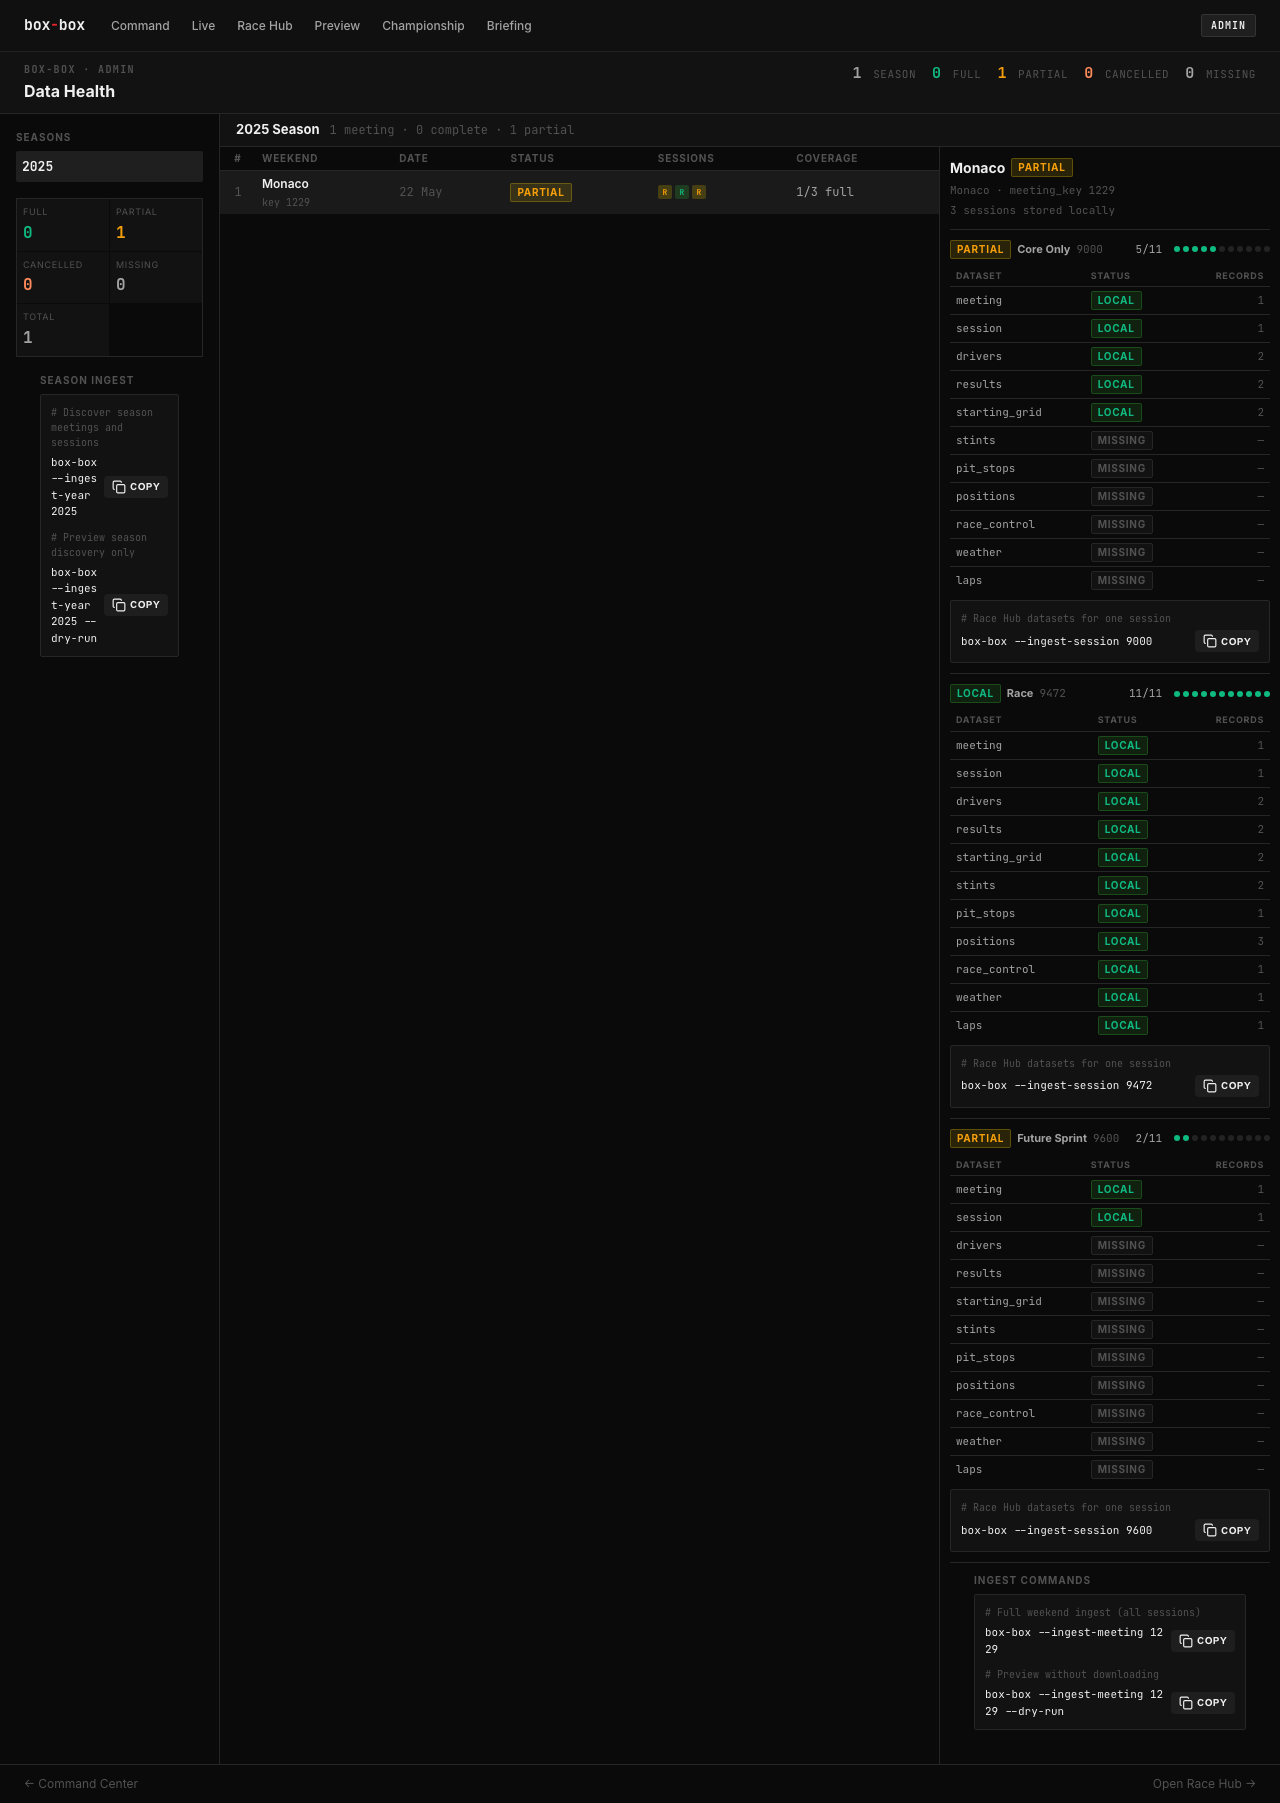Screen dimensions: 1280x1803
Task: Click the first amber R session badge
Action: point(665,192)
